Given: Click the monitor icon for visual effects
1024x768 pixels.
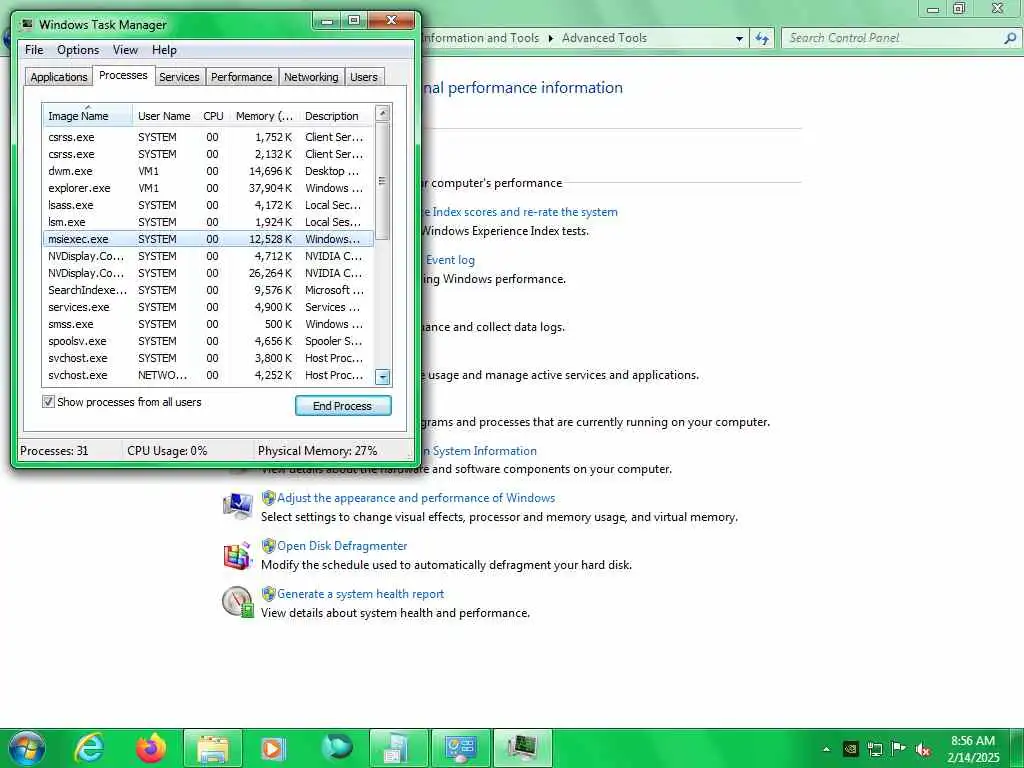Looking at the screenshot, I should [238, 507].
